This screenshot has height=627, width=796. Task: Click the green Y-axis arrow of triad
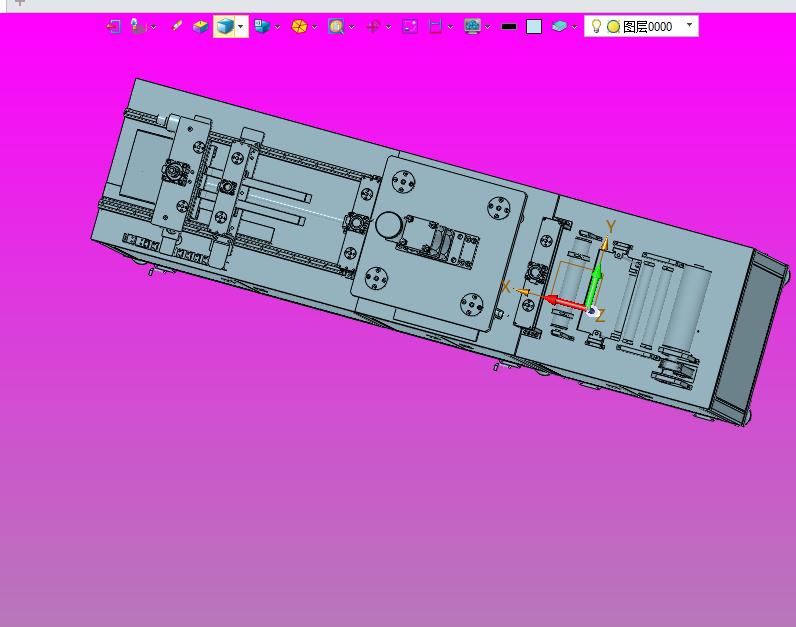(x=594, y=283)
